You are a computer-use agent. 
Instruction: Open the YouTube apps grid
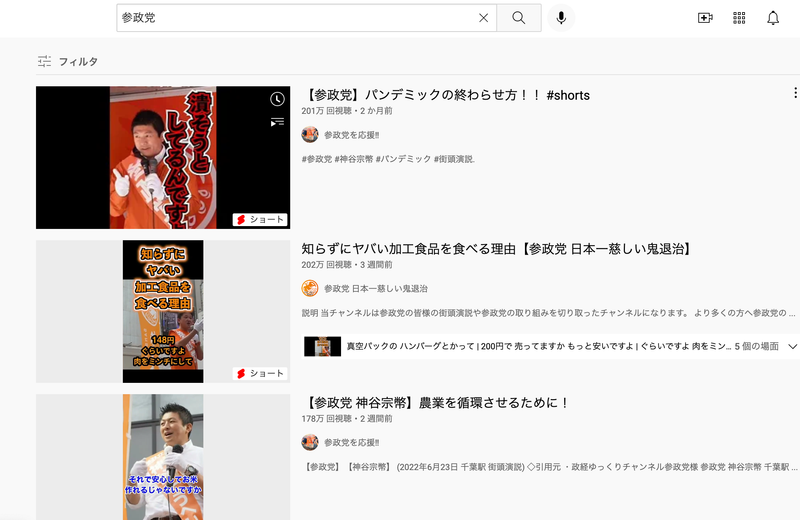tap(739, 18)
